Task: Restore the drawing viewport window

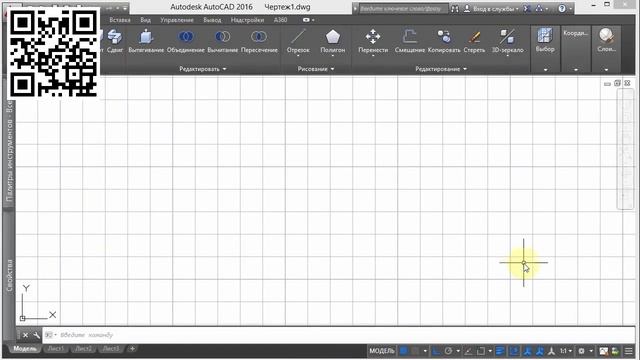Action: 618,83
